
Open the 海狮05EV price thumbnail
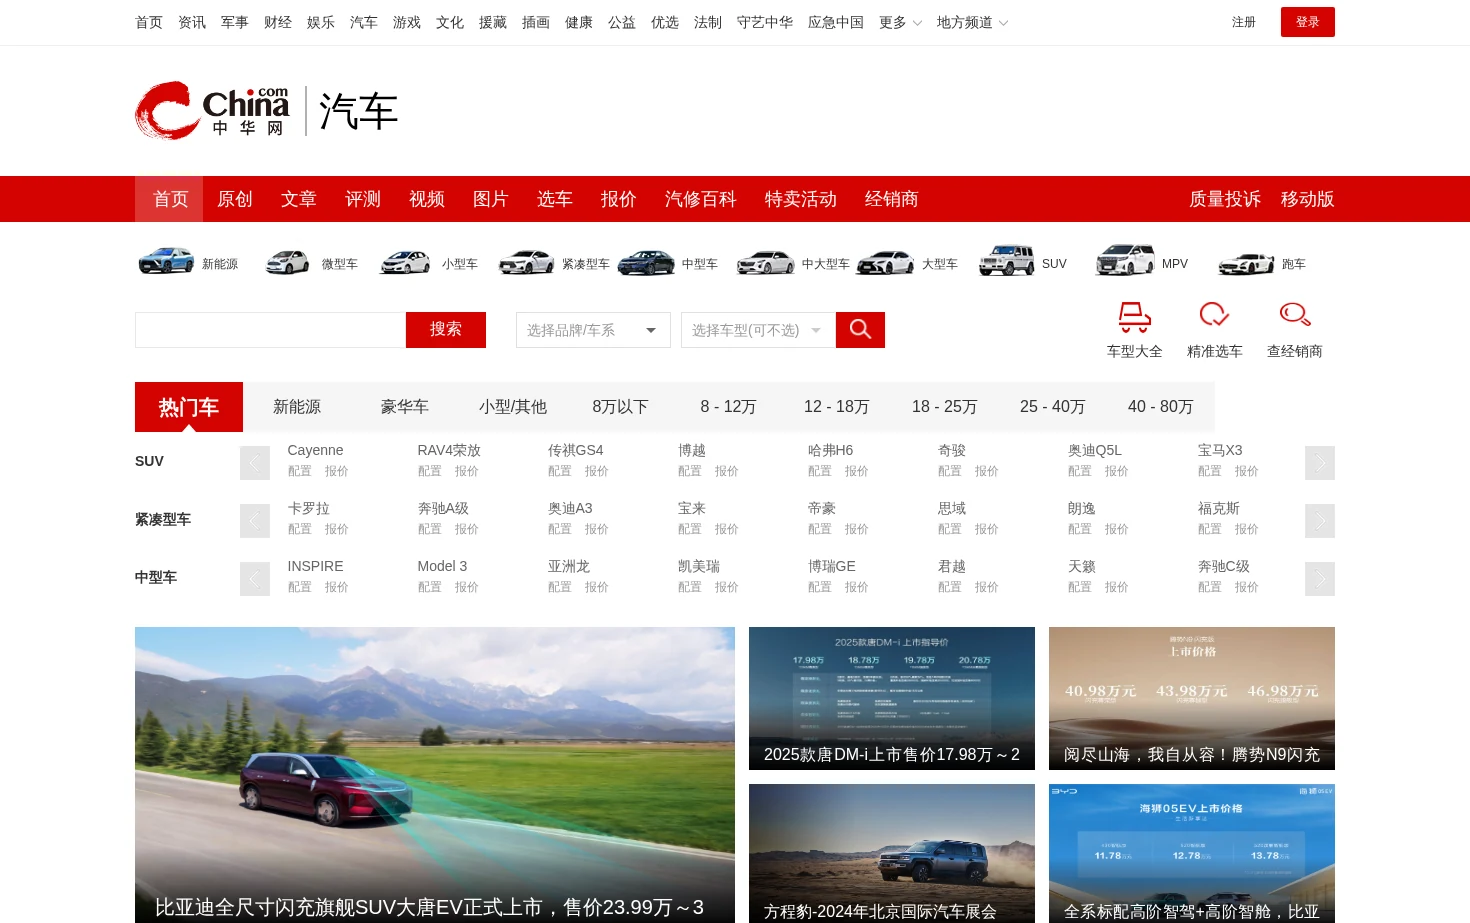pyautogui.click(x=1192, y=853)
